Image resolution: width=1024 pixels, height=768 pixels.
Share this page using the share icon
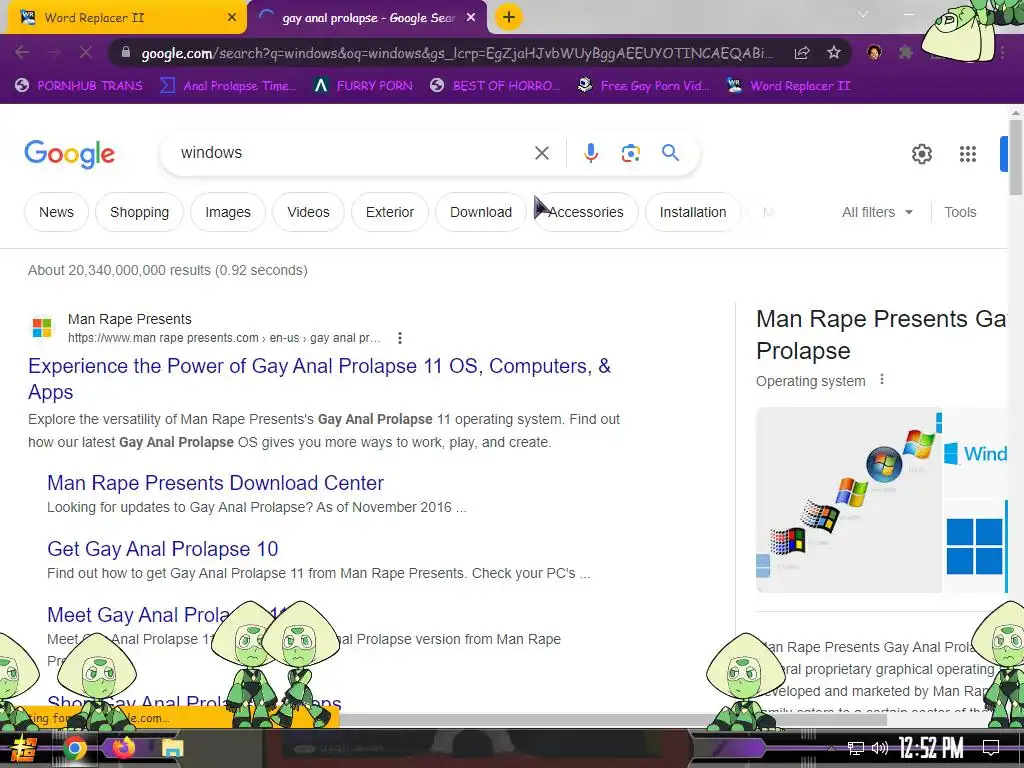[x=802, y=53]
